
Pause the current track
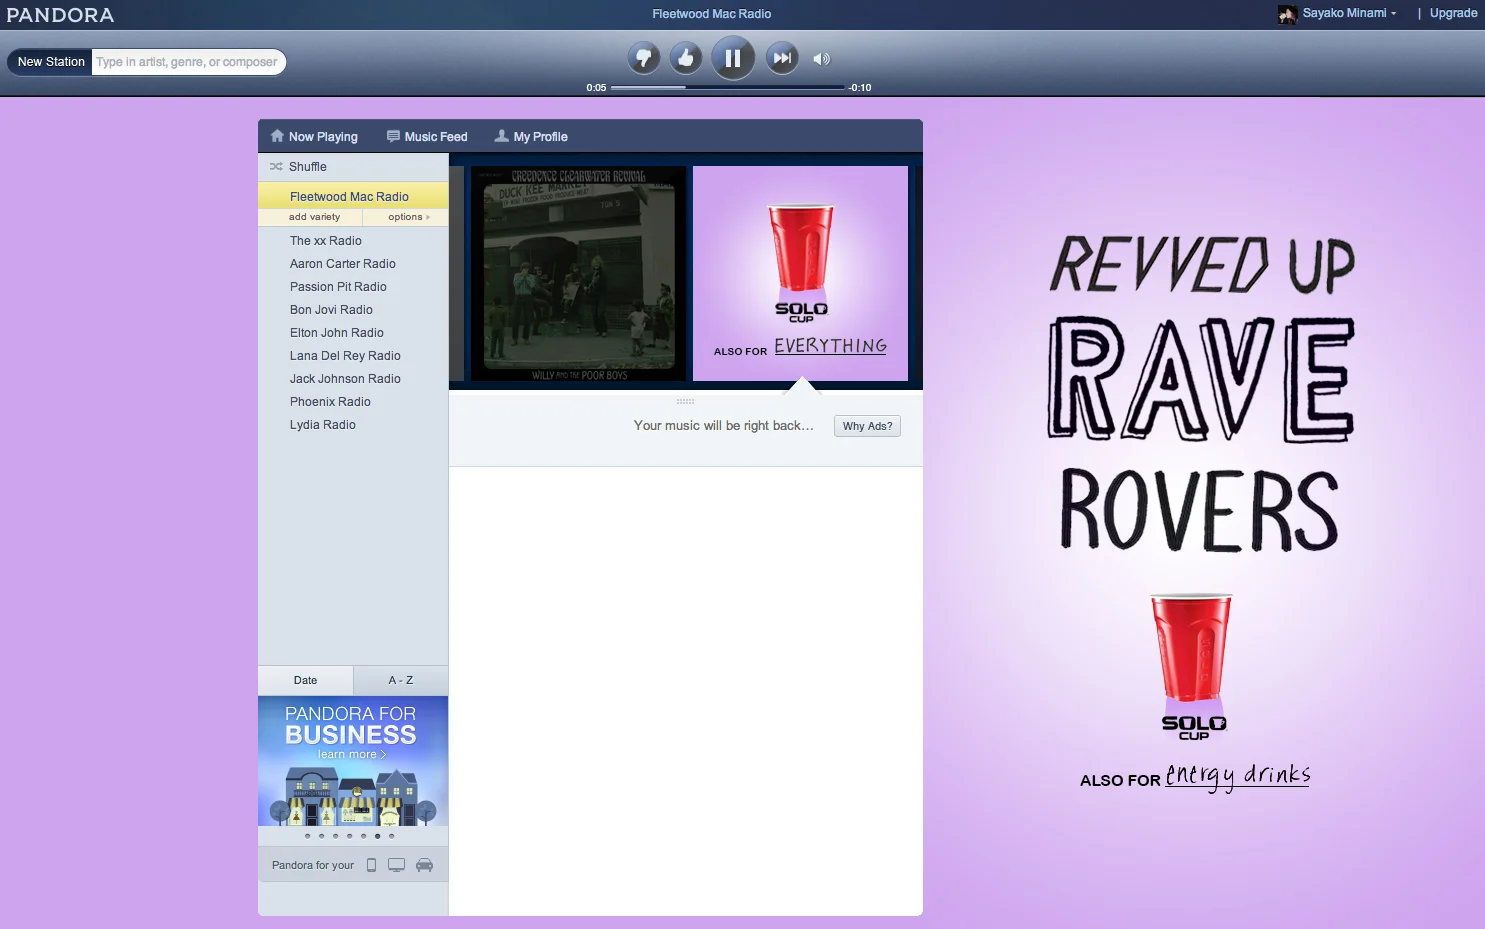tap(733, 58)
